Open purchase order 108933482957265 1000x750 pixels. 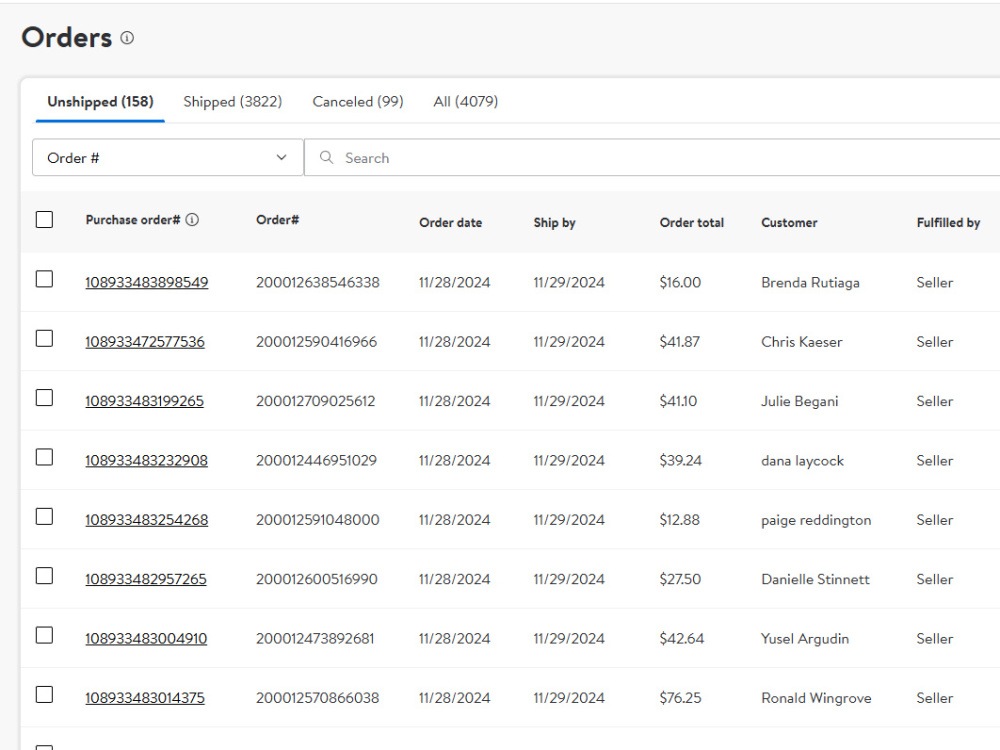tap(146, 579)
